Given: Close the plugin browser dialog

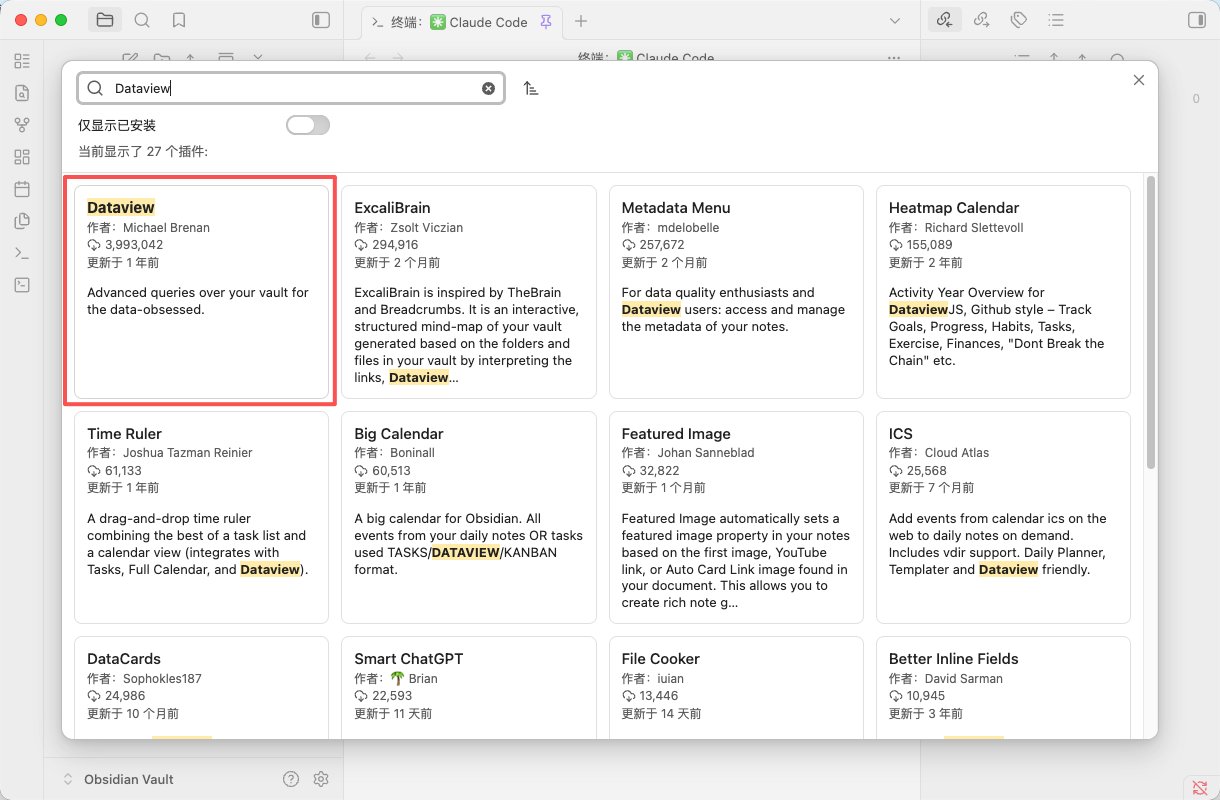Looking at the screenshot, I should (1138, 80).
